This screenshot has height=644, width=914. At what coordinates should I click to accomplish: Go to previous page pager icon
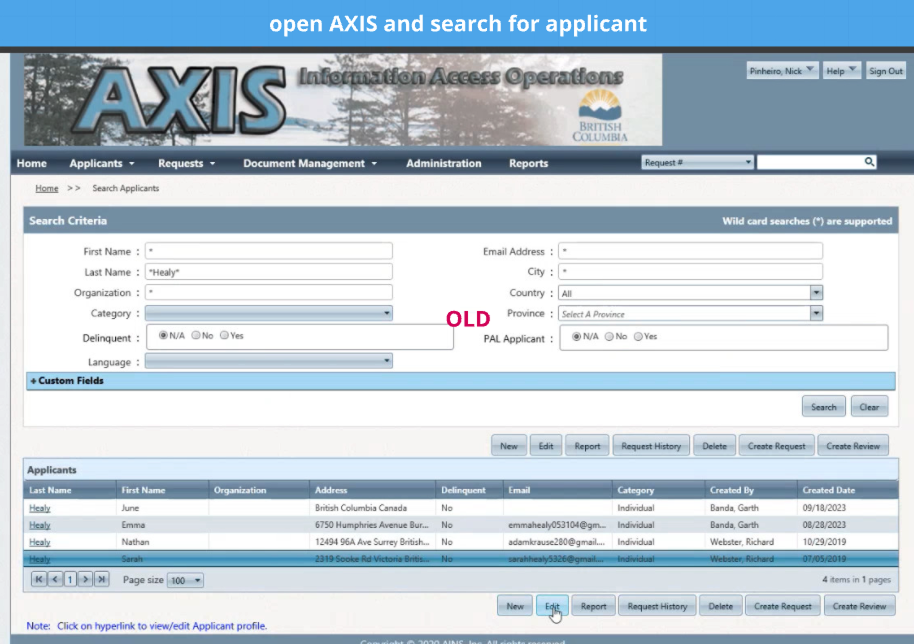point(55,579)
